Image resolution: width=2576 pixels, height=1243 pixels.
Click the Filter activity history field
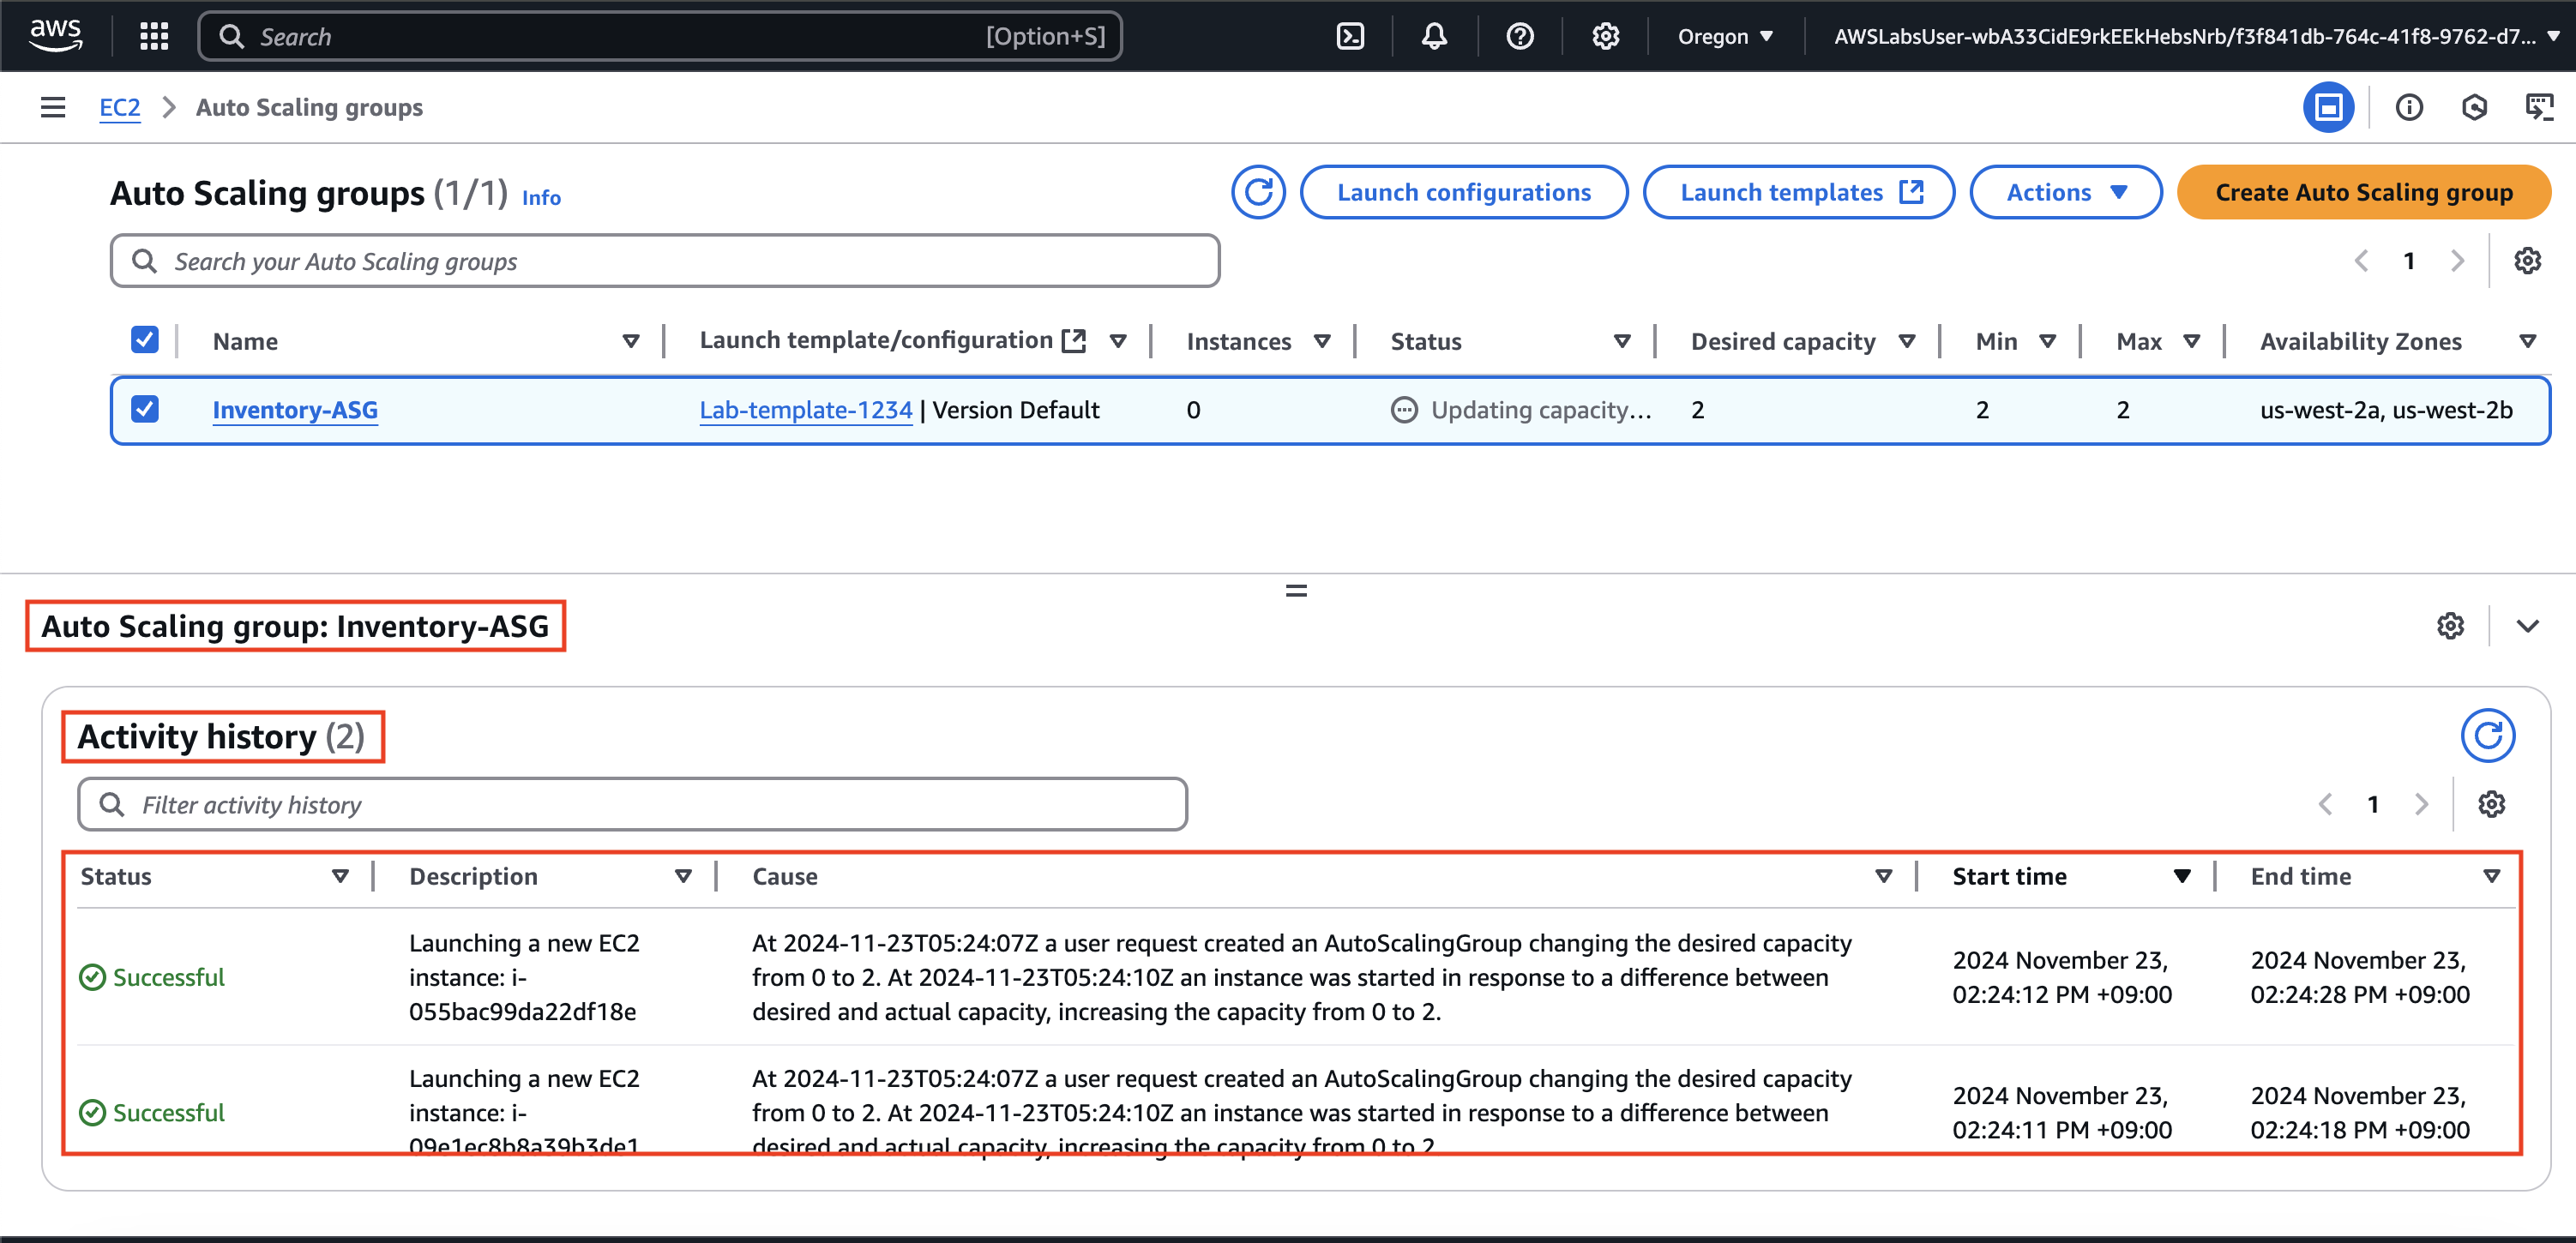pos(633,804)
